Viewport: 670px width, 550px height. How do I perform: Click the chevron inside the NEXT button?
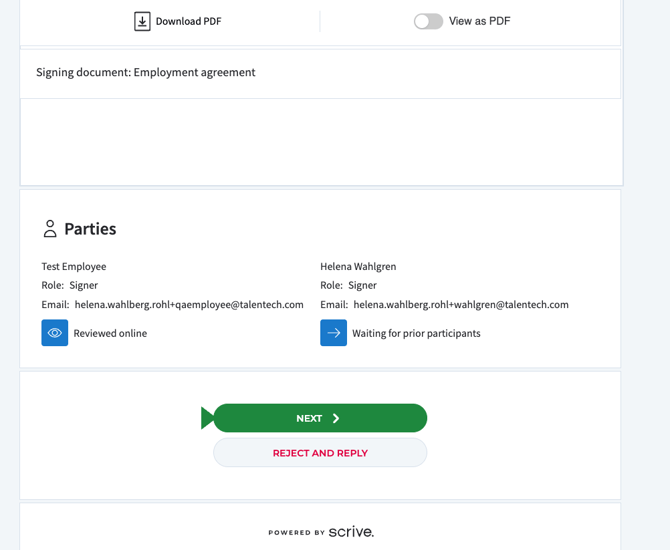click(x=336, y=418)
